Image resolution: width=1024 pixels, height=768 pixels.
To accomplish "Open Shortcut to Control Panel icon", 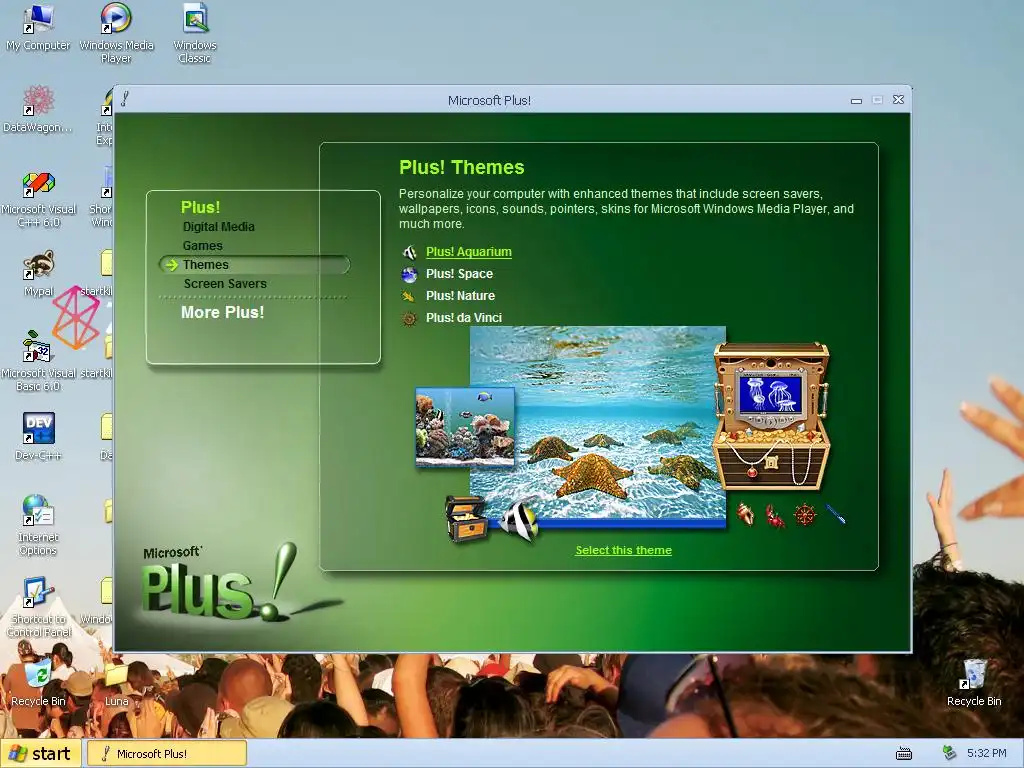I will 38,607.
